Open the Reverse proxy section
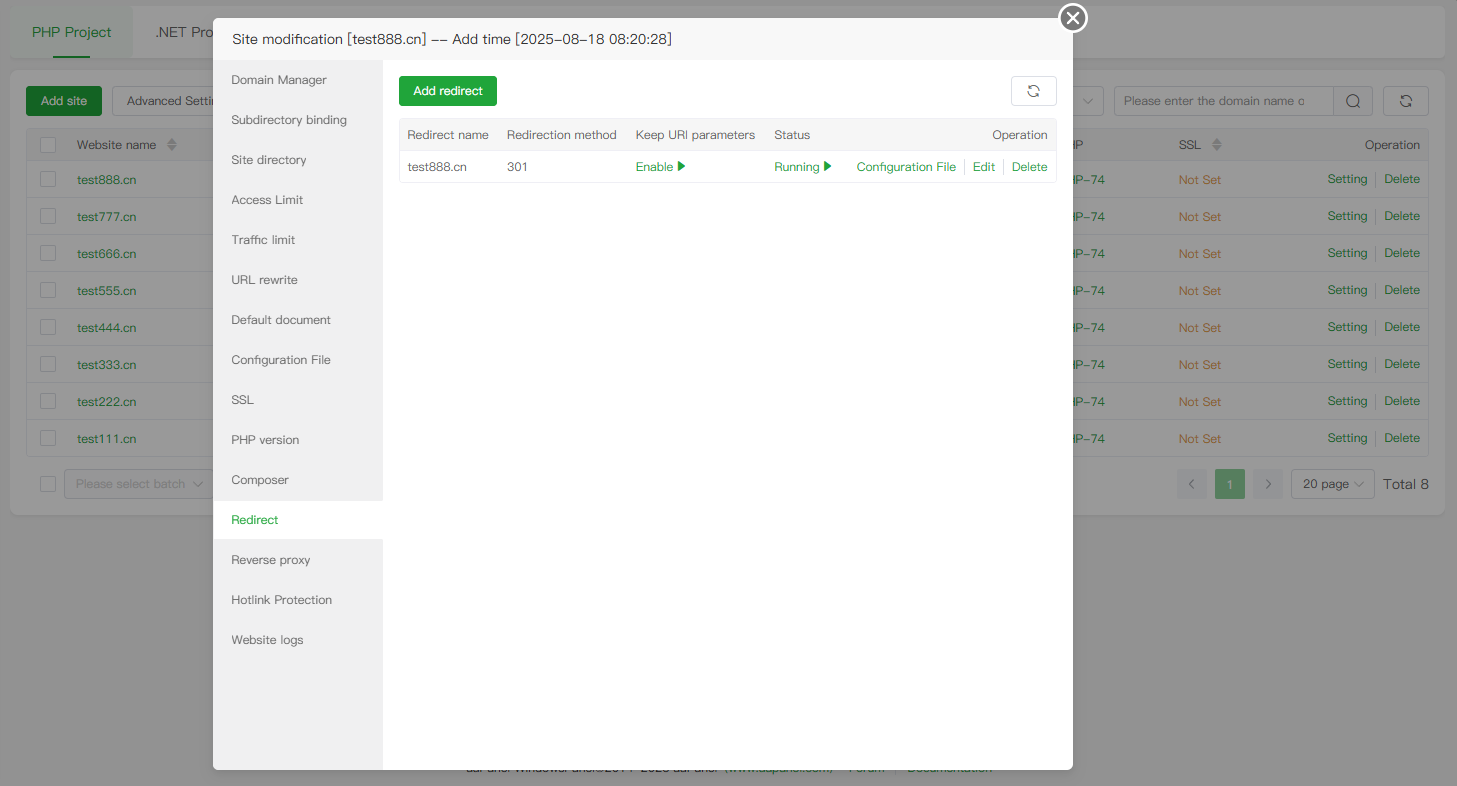Image resolution: width=1457 pixels, height=786 pixels. [271, 560]
